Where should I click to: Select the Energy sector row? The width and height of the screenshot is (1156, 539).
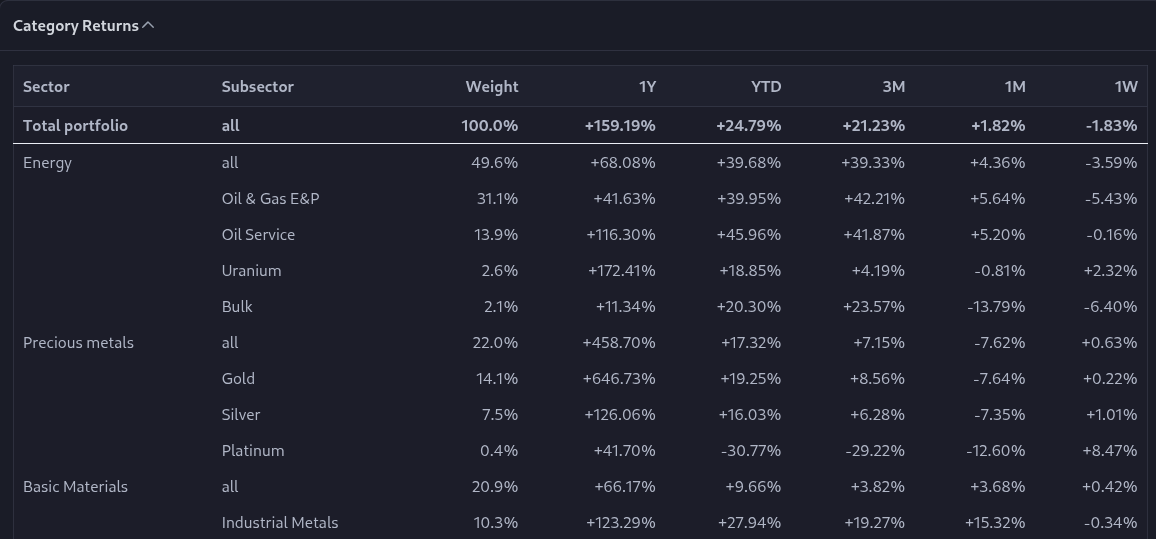(580, 163)
